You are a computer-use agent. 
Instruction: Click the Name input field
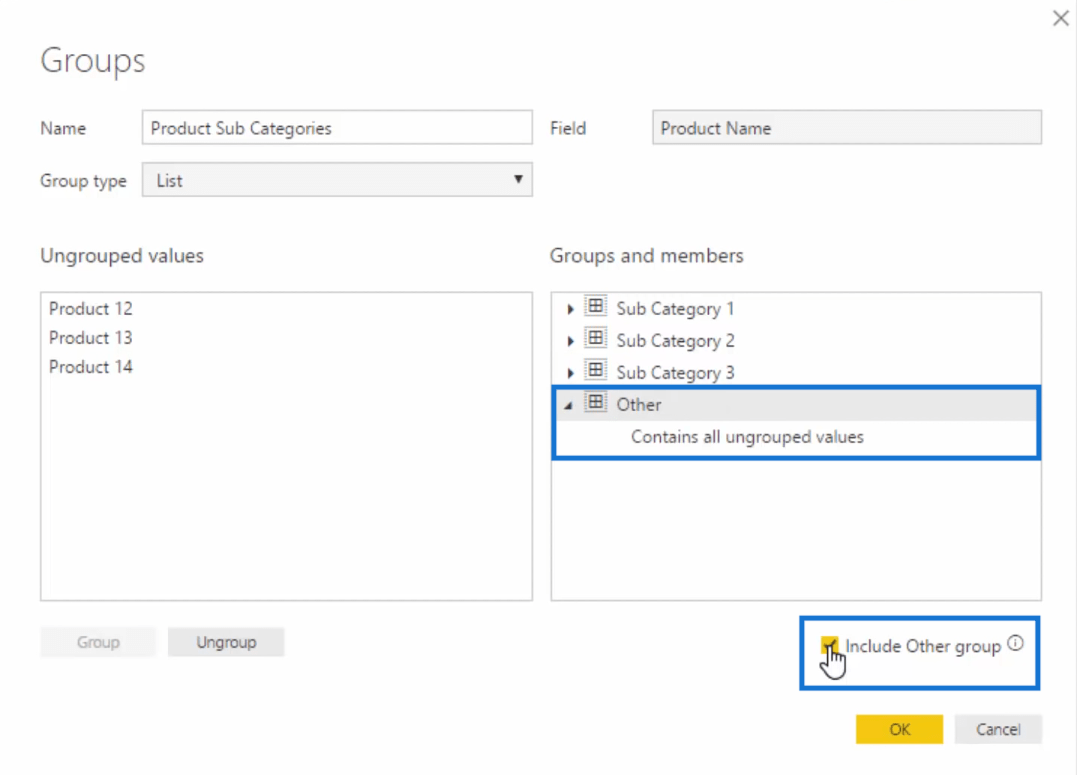[x=337, y=128]
